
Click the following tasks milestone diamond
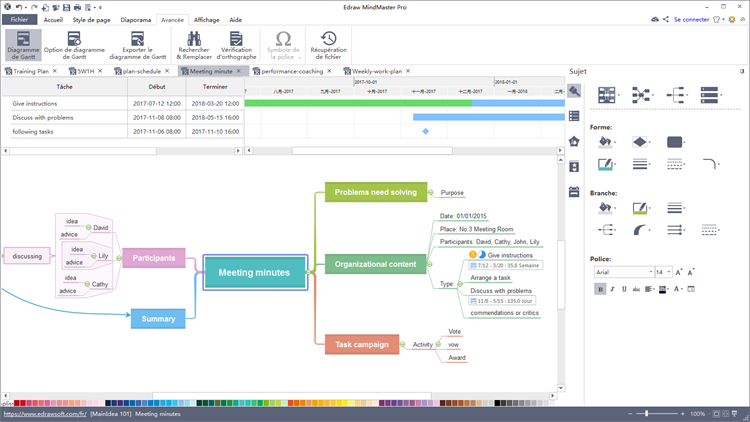tap(426, 131)
